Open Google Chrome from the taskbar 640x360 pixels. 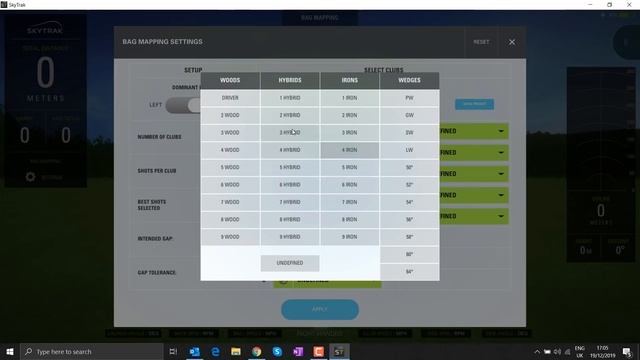(257, 351)
